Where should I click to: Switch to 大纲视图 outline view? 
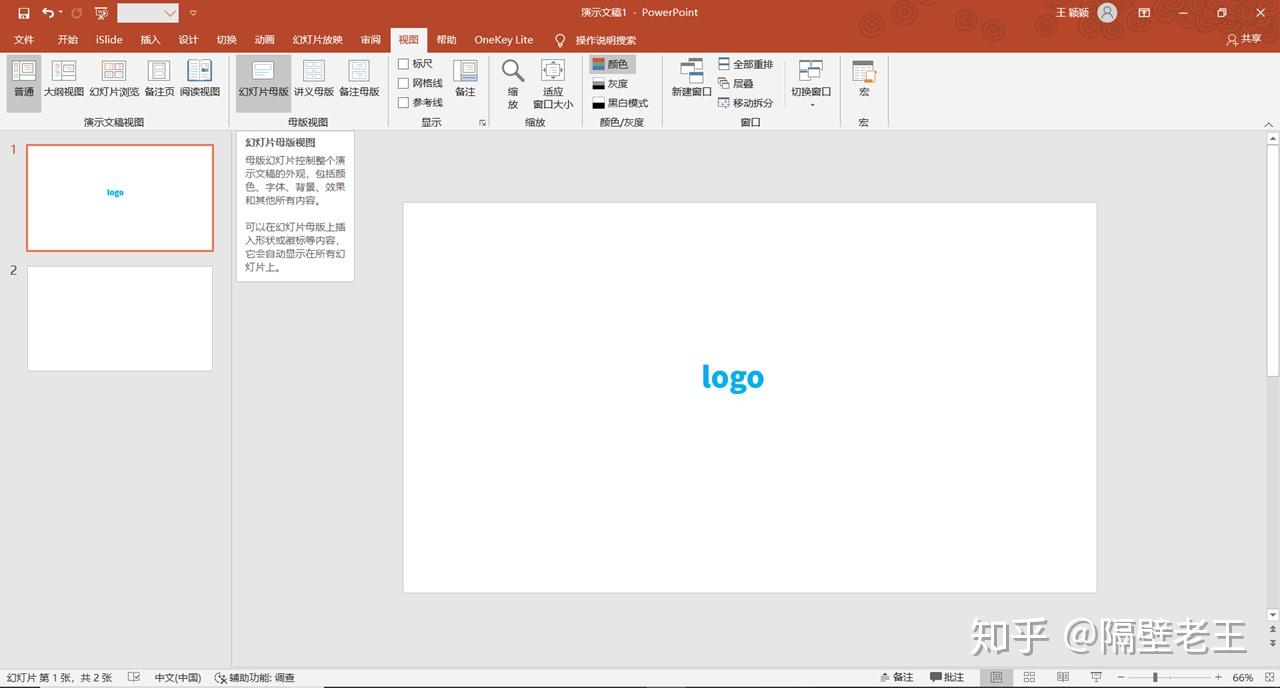[x=64, y=80]
